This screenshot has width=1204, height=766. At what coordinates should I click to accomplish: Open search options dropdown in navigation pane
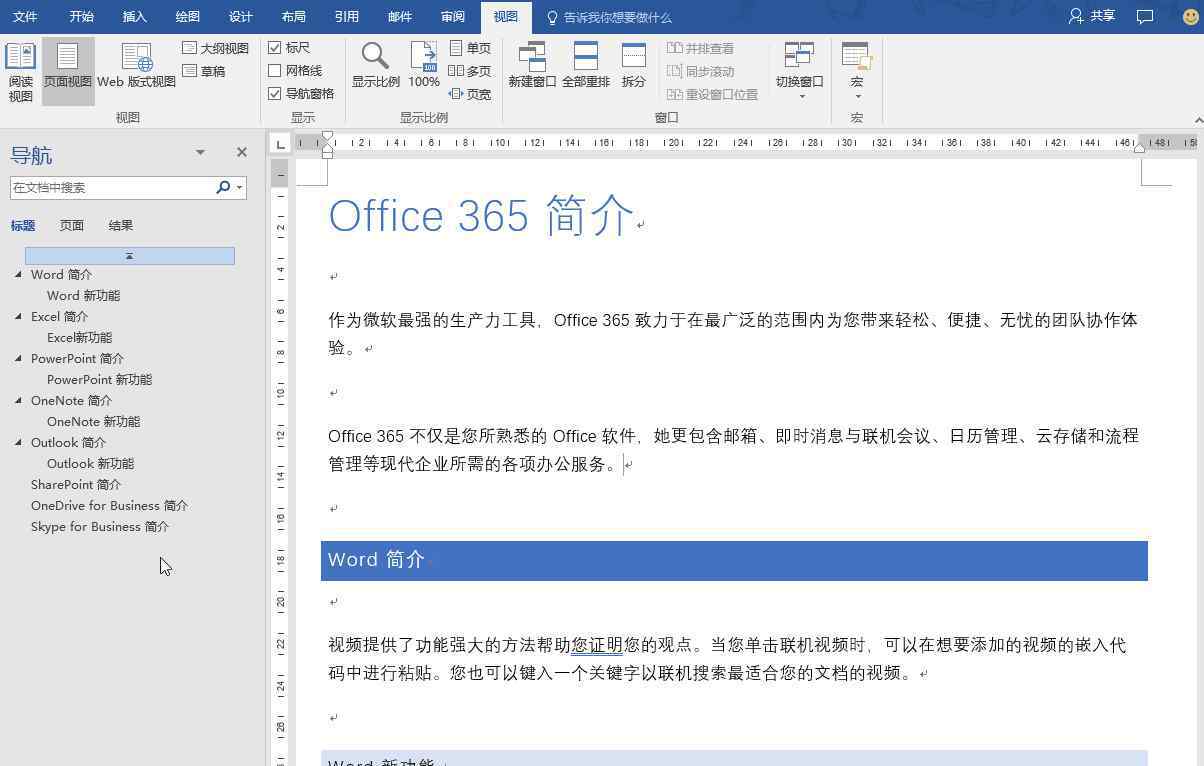(x=239, y=188)
